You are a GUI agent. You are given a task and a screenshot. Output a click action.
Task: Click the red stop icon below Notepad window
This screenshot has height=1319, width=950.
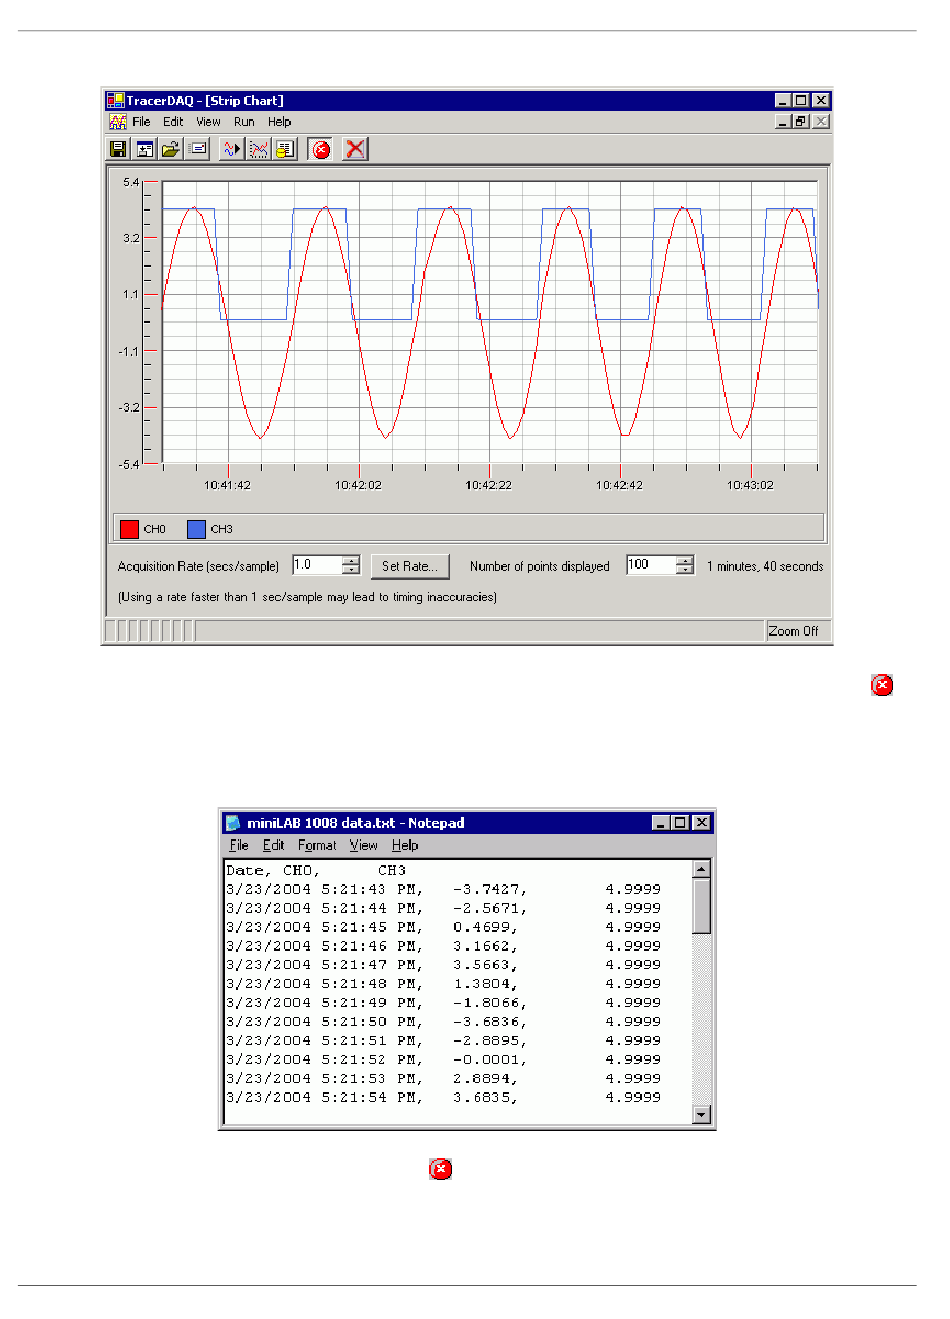pyautogui.click(x=440, y=1169)
